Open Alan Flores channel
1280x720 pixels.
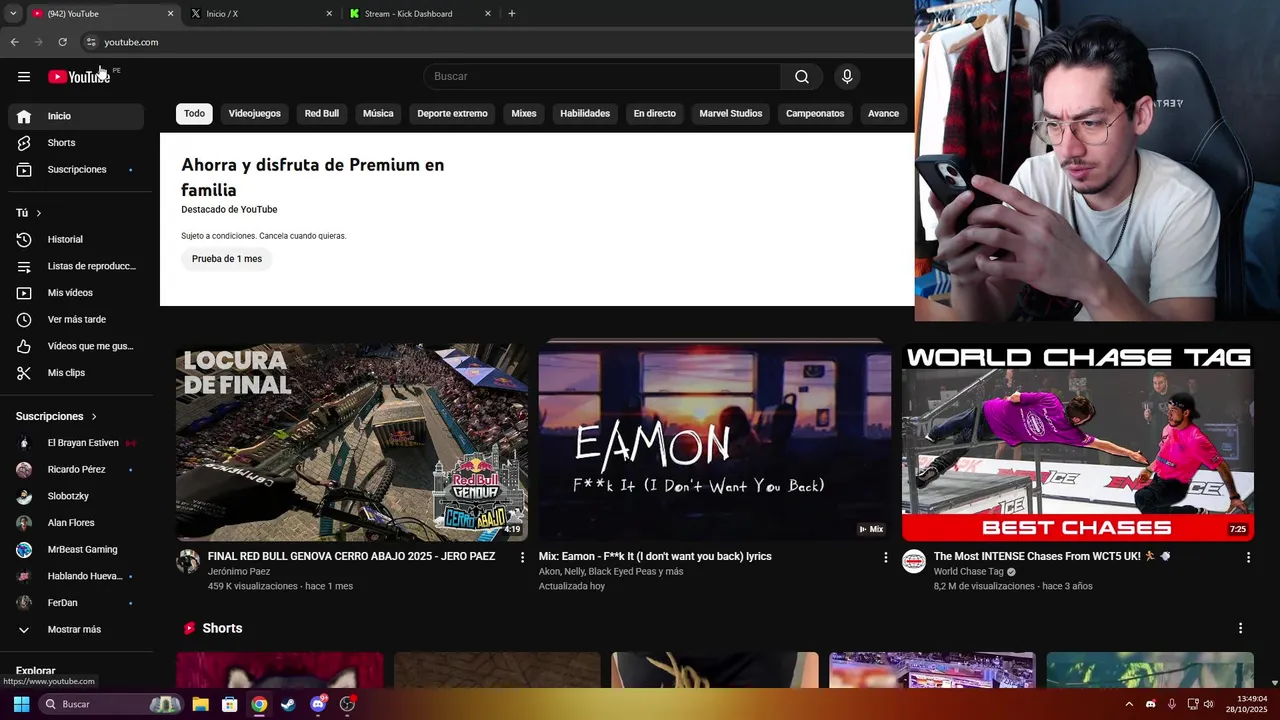tap(76, 523)
